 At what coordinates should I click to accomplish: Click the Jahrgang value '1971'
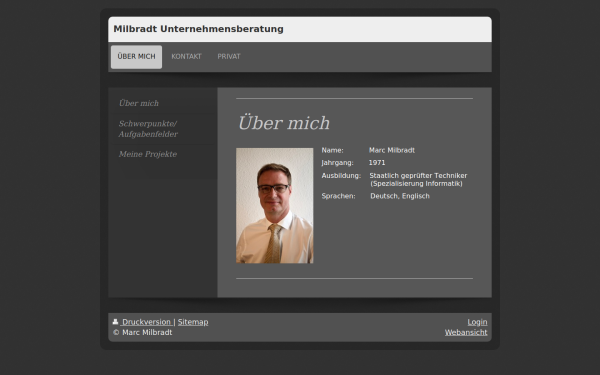tap(377, 163)
